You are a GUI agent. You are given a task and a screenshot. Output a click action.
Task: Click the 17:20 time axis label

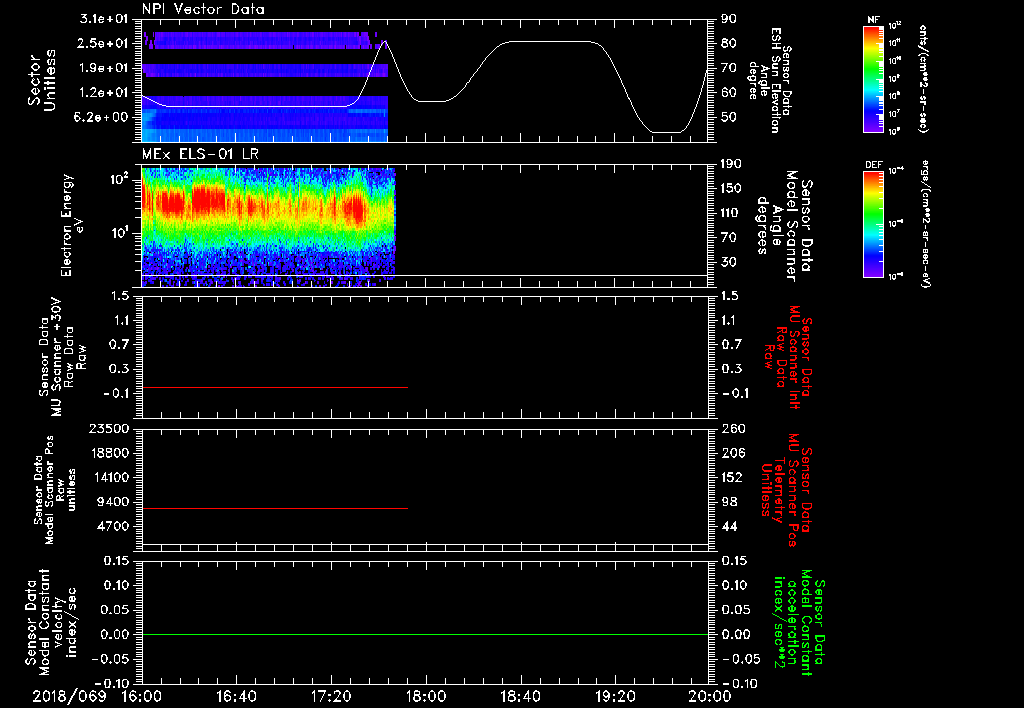(331, 696)
